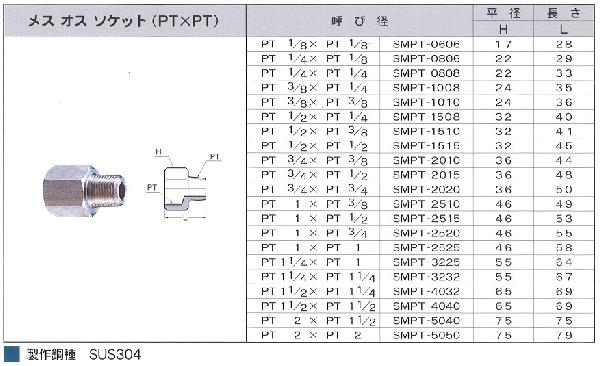Select model code SMPT-2015
Image resolution: width=600 pixels, height=366 pixels.
tap(426, 175)
